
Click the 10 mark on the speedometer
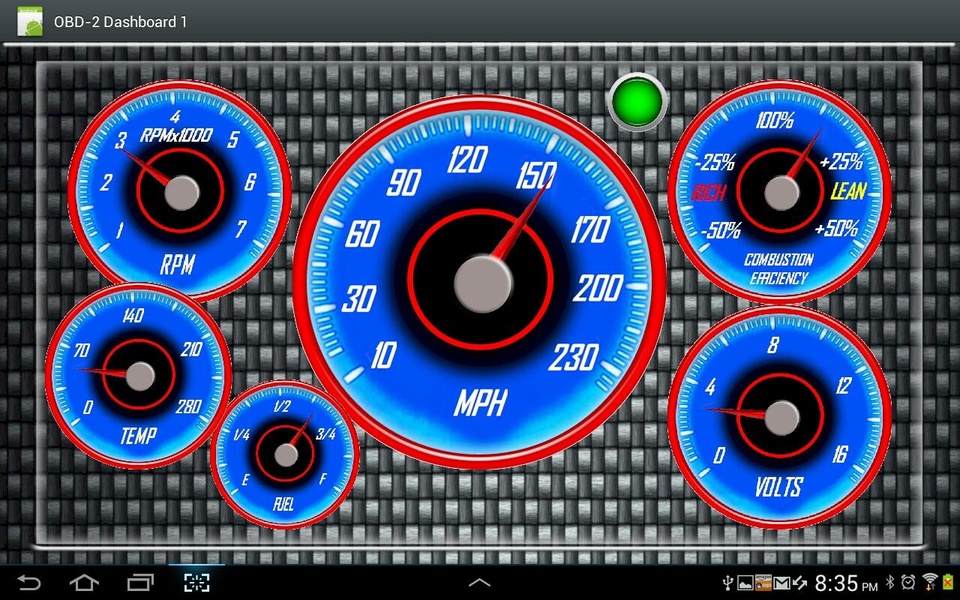[384, 355]
